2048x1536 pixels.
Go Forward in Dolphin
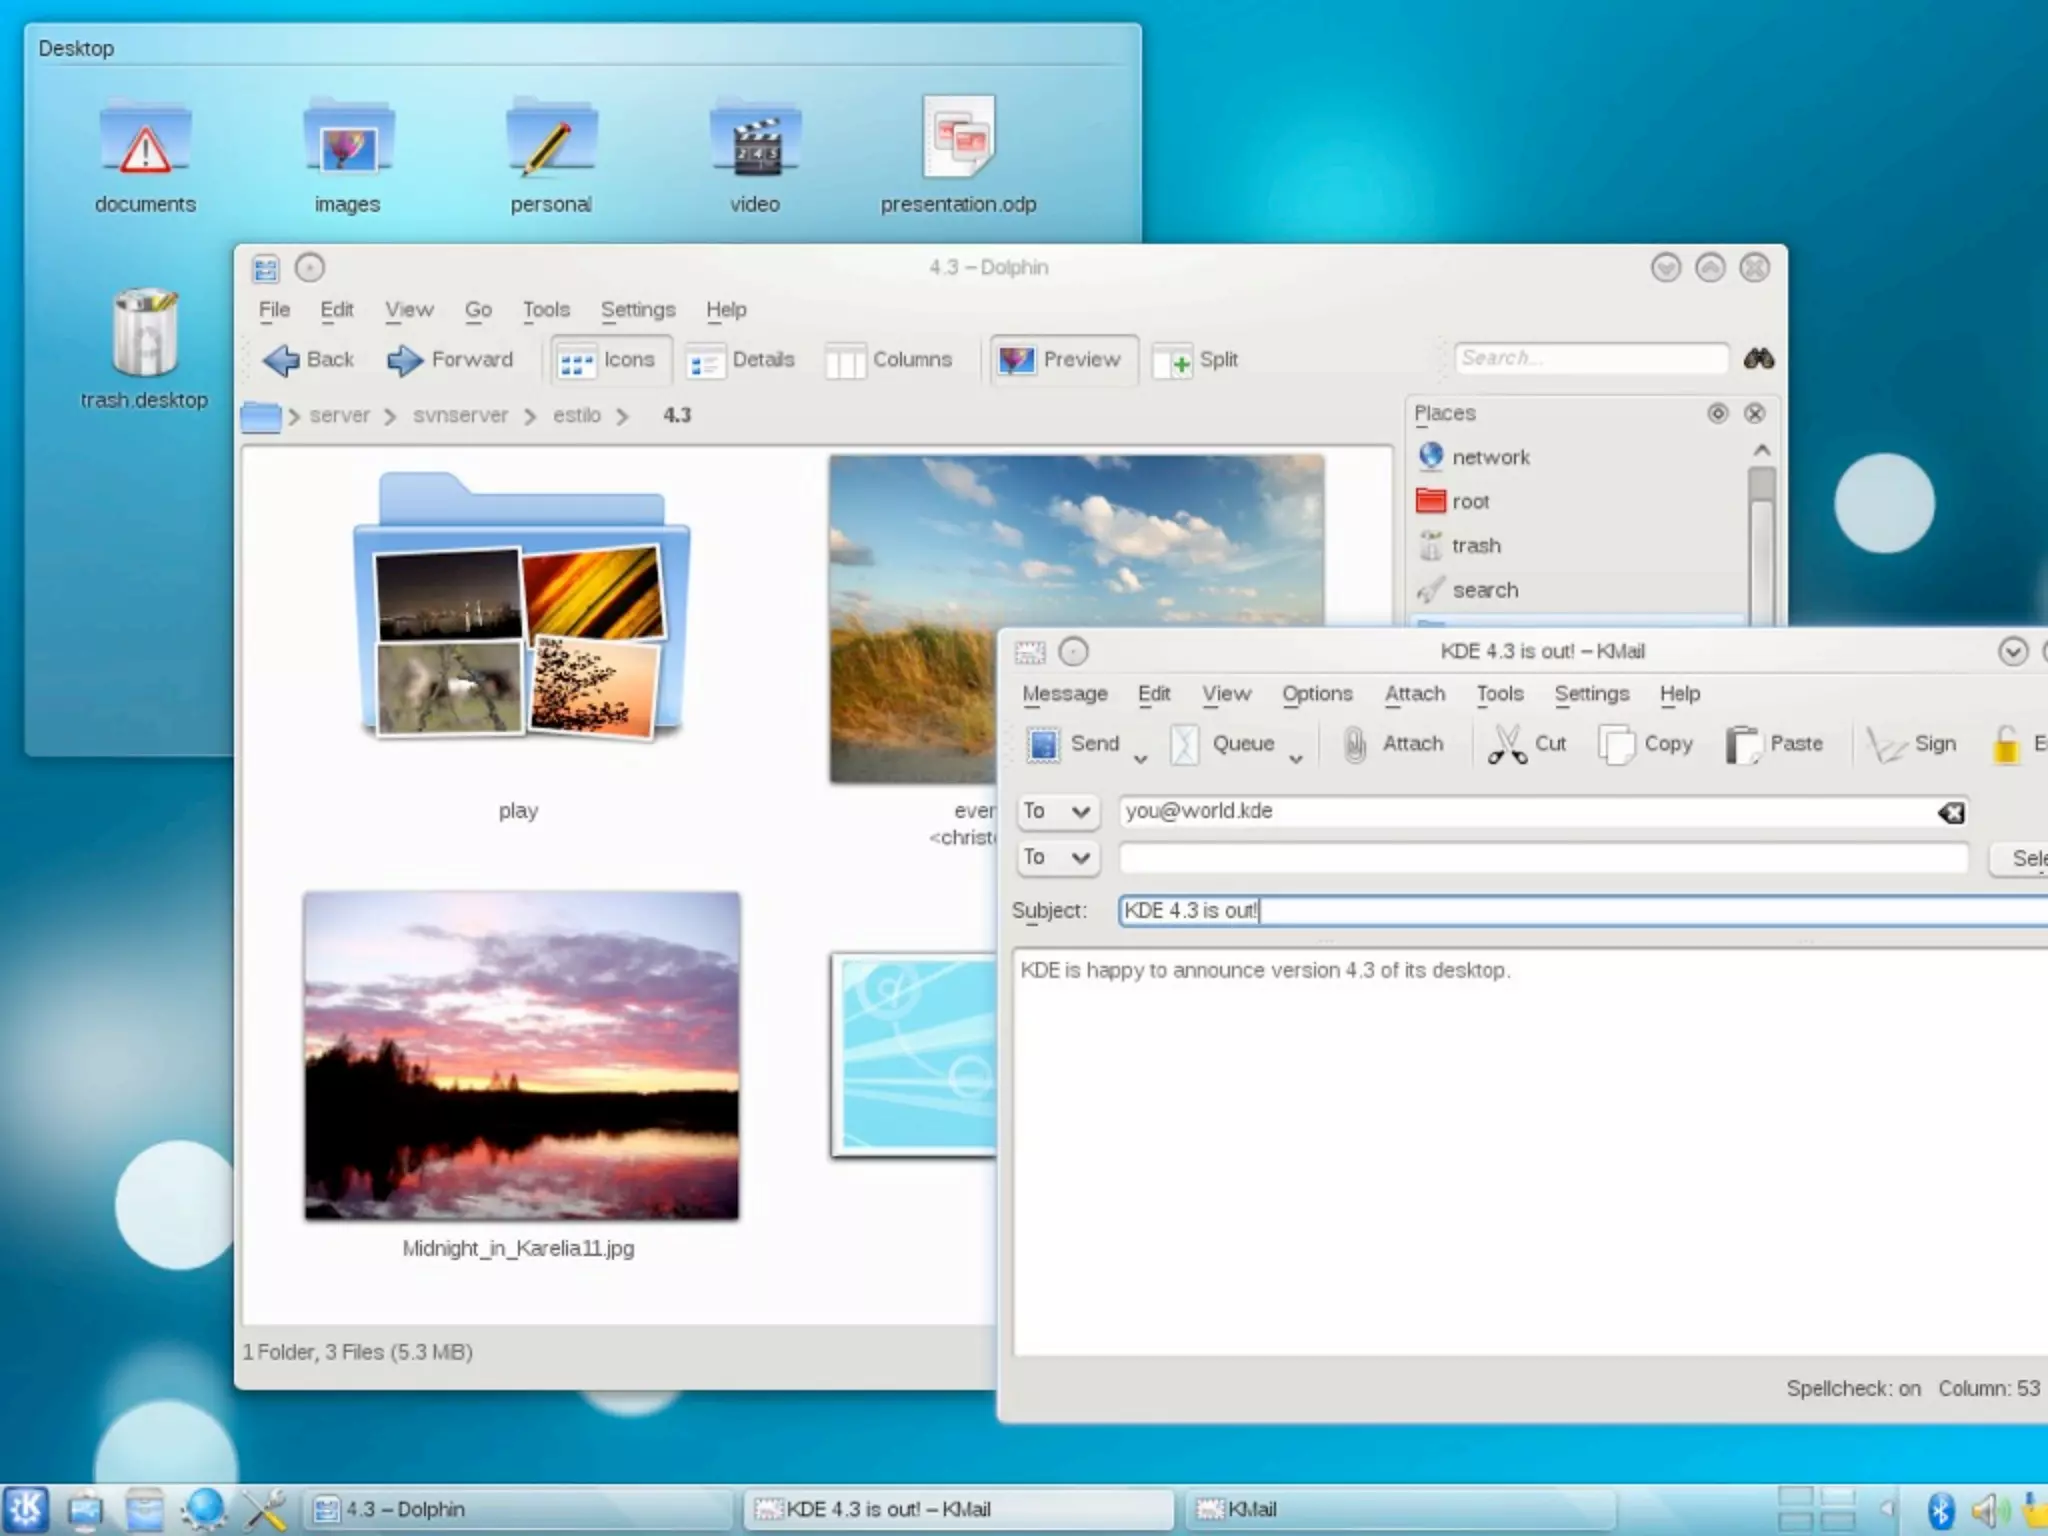tap(449, 360)
